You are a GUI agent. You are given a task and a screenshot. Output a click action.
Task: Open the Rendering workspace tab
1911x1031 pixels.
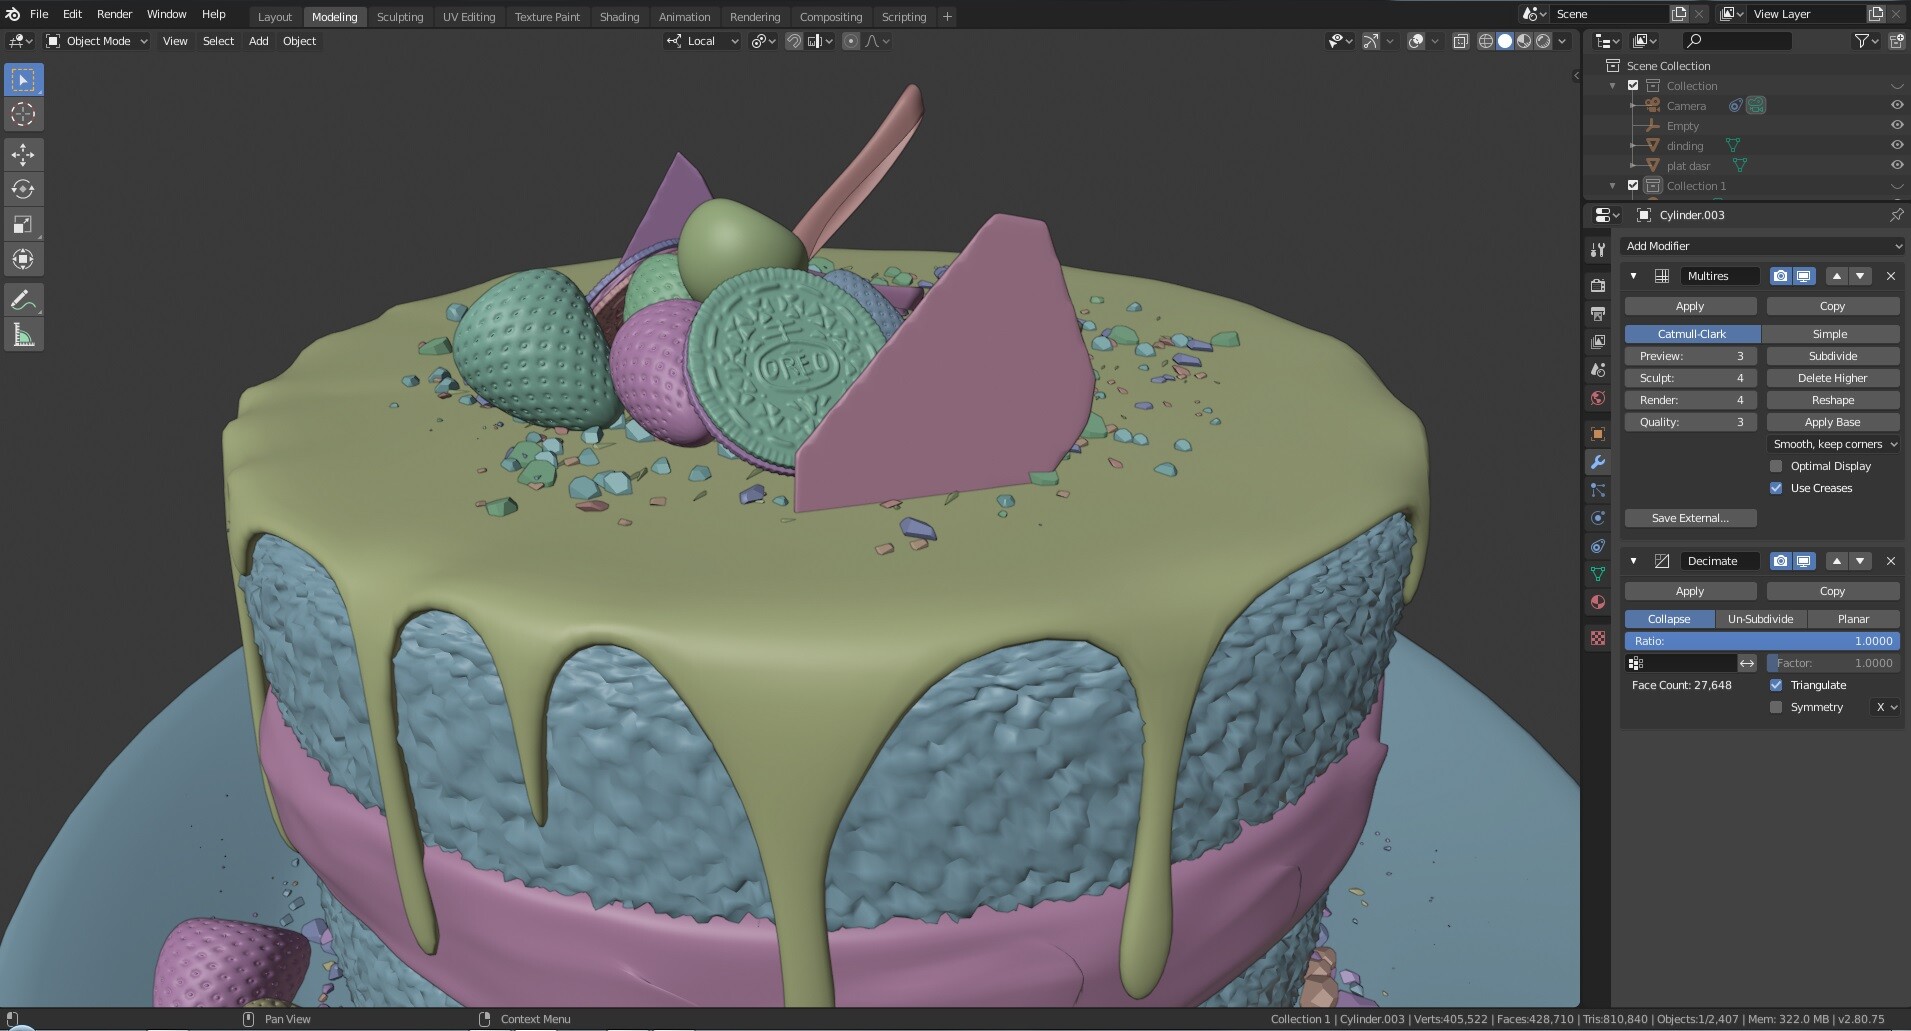755,16
